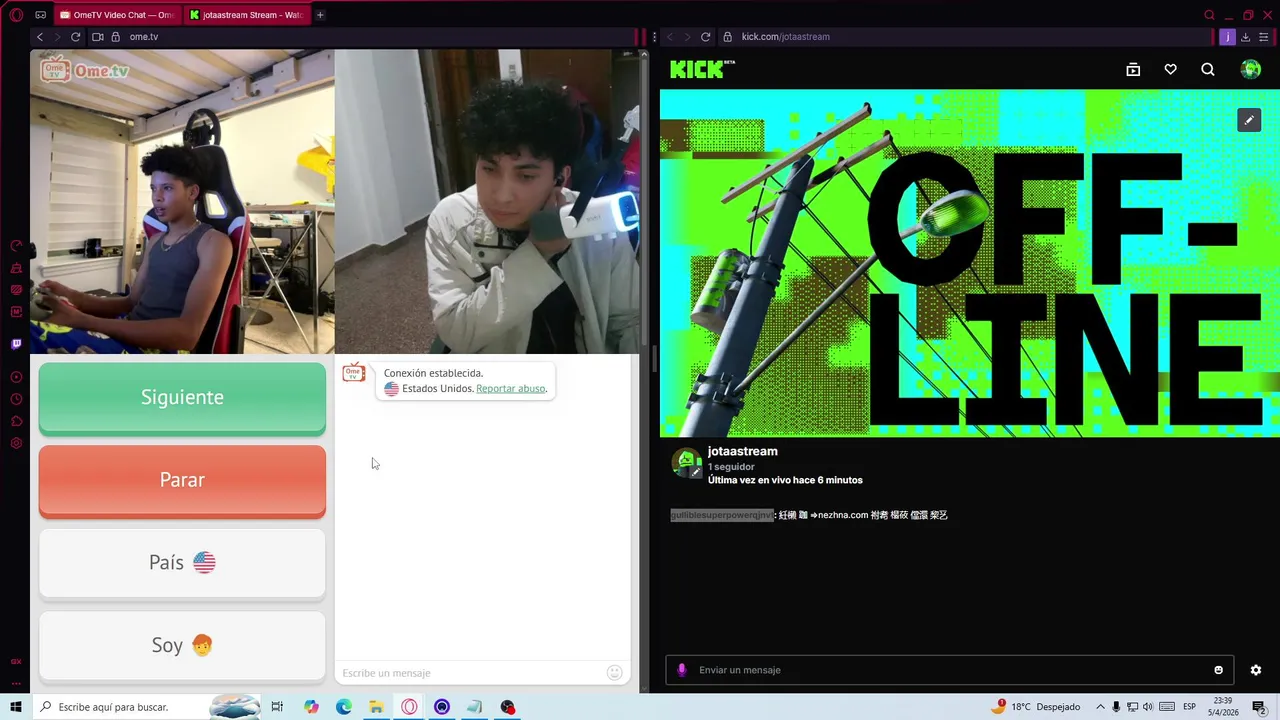This screenshot has width=1280, height=720.
Task: Open the País country selector
Action: (x=182, y=563)
